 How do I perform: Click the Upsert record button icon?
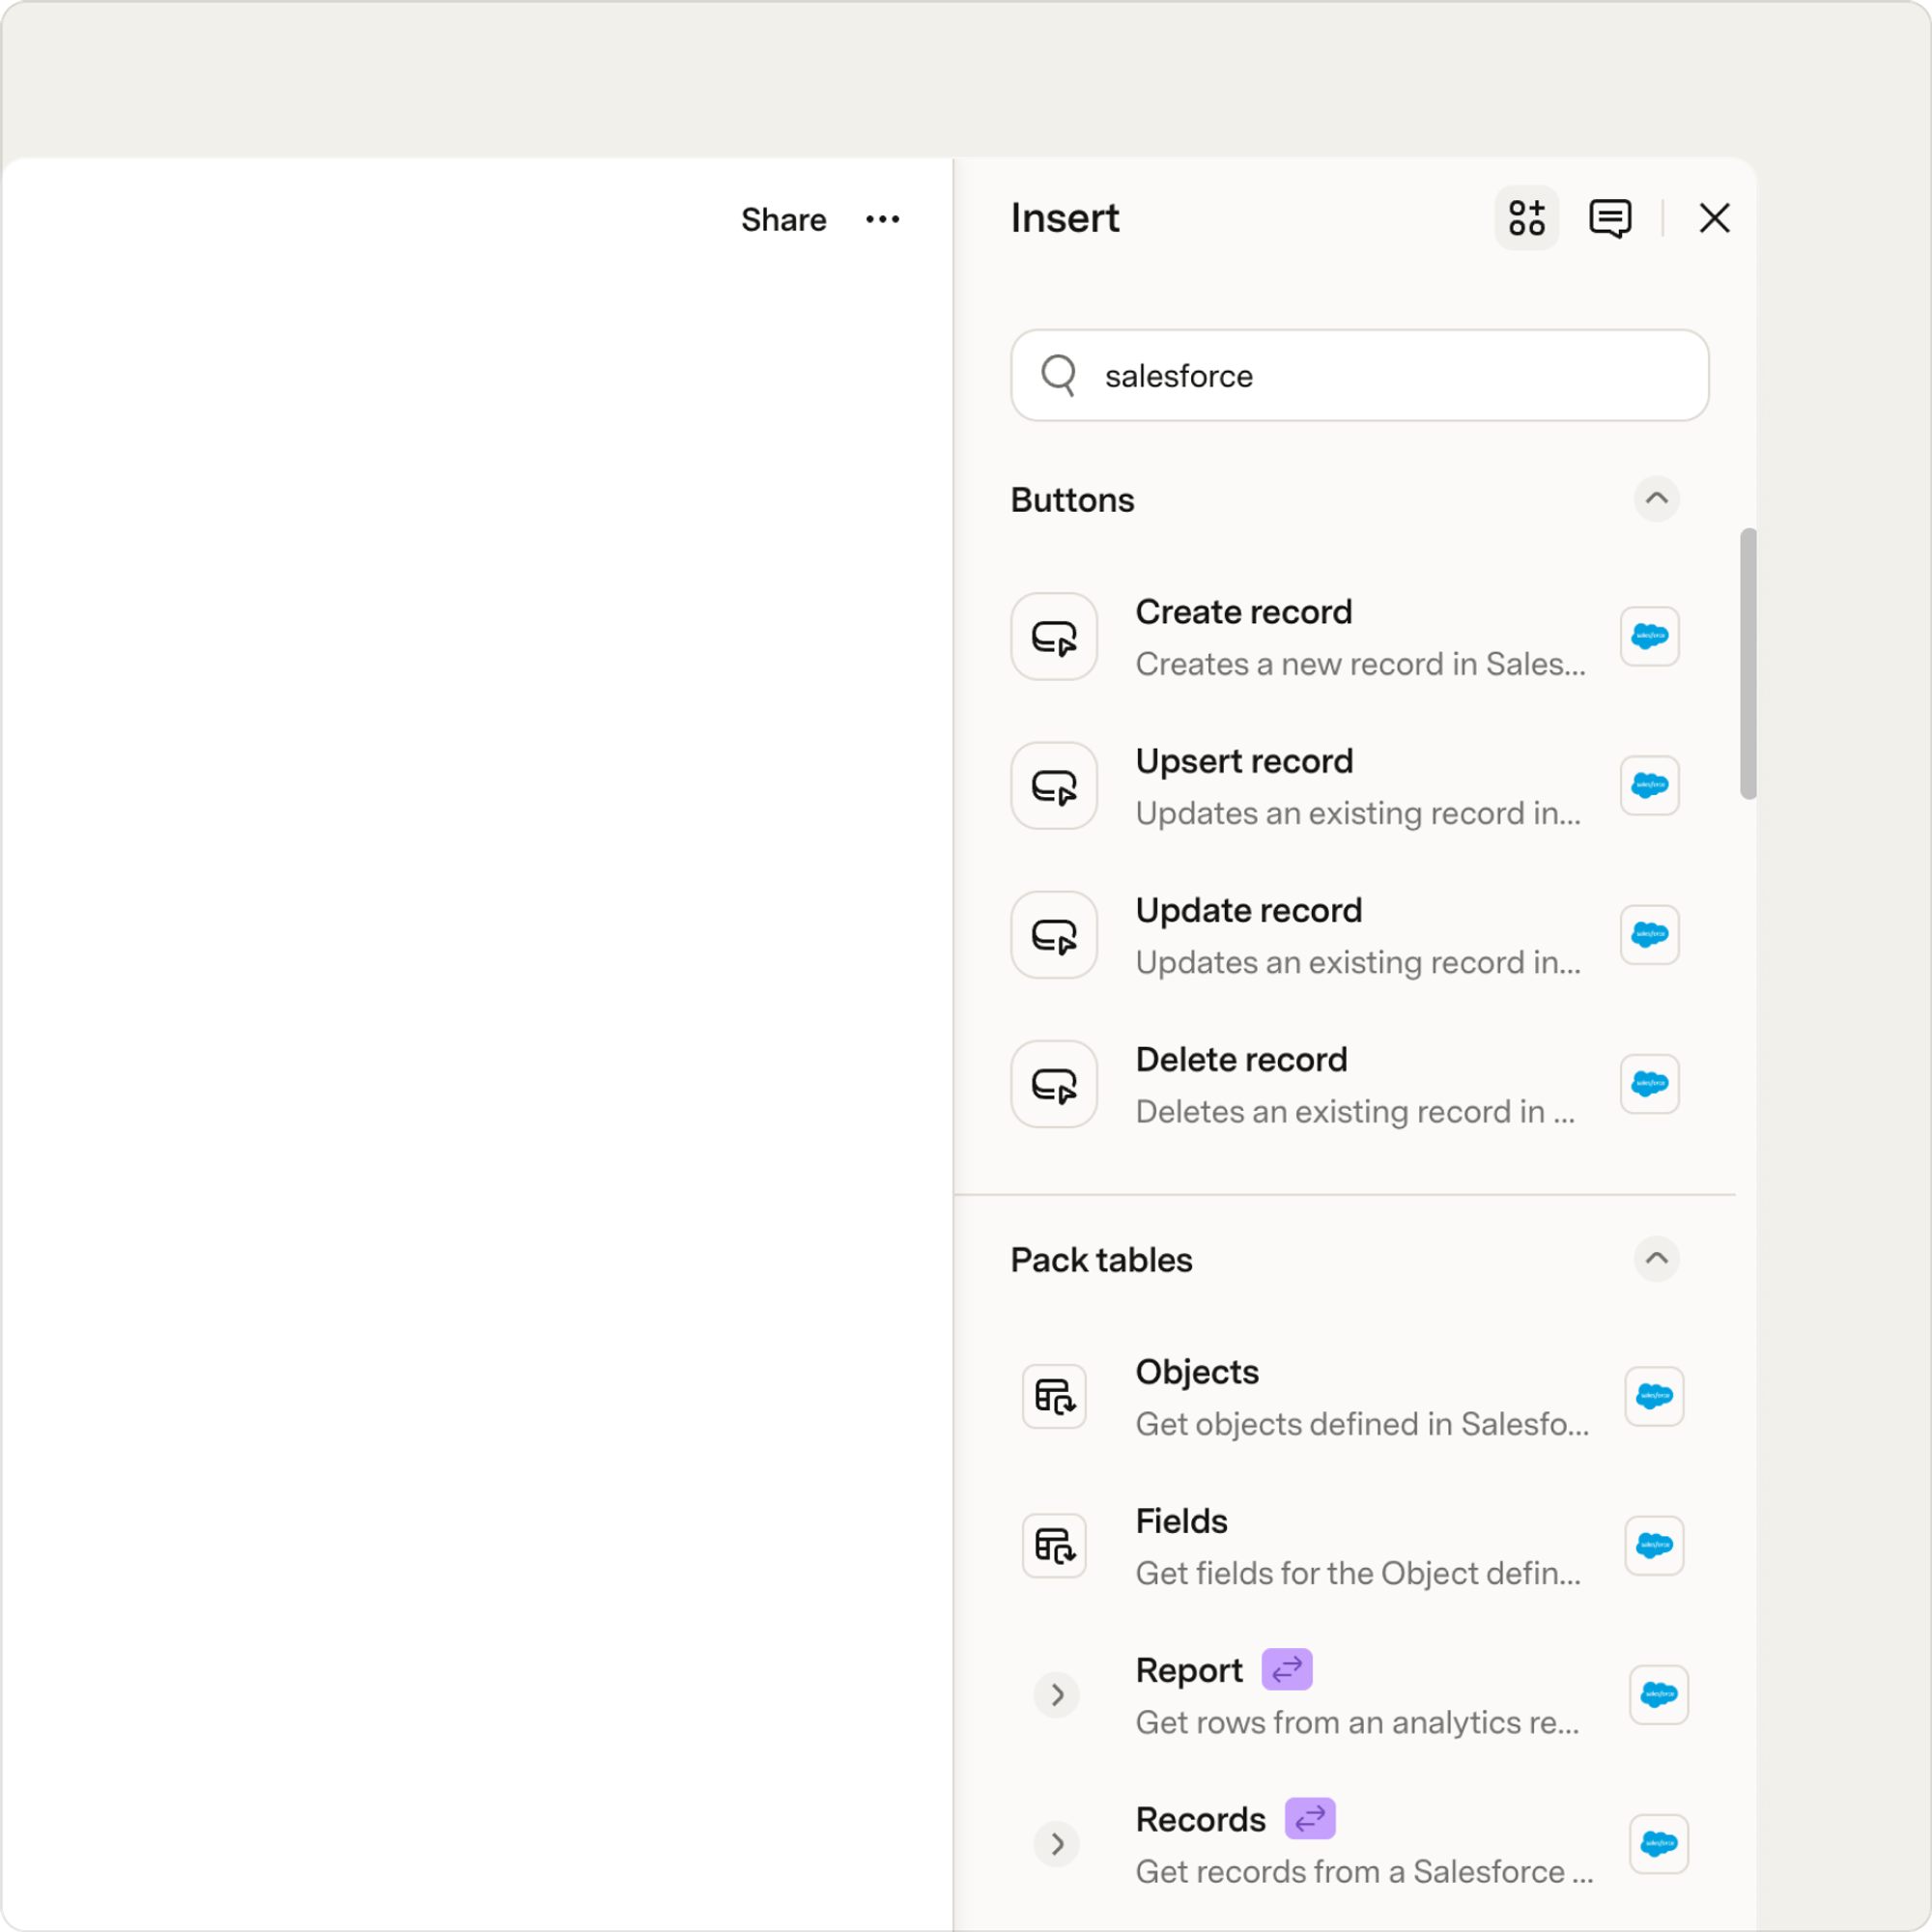point(1054,785)
